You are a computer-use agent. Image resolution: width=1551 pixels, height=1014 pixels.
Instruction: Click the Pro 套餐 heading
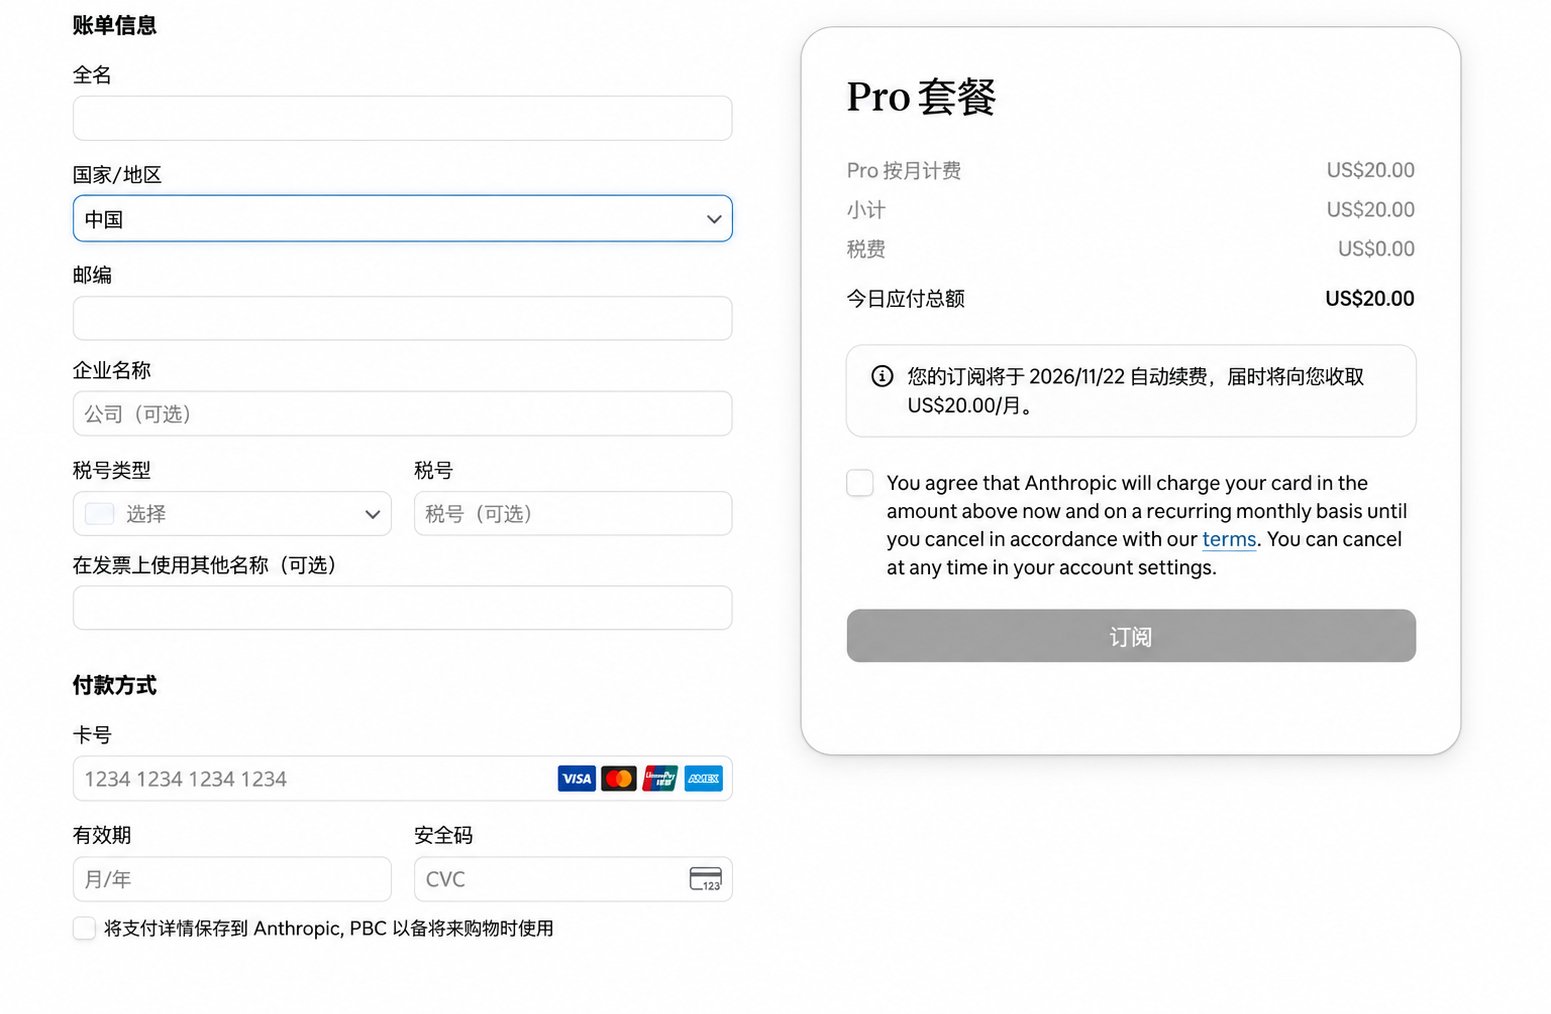tap(921, 97)
